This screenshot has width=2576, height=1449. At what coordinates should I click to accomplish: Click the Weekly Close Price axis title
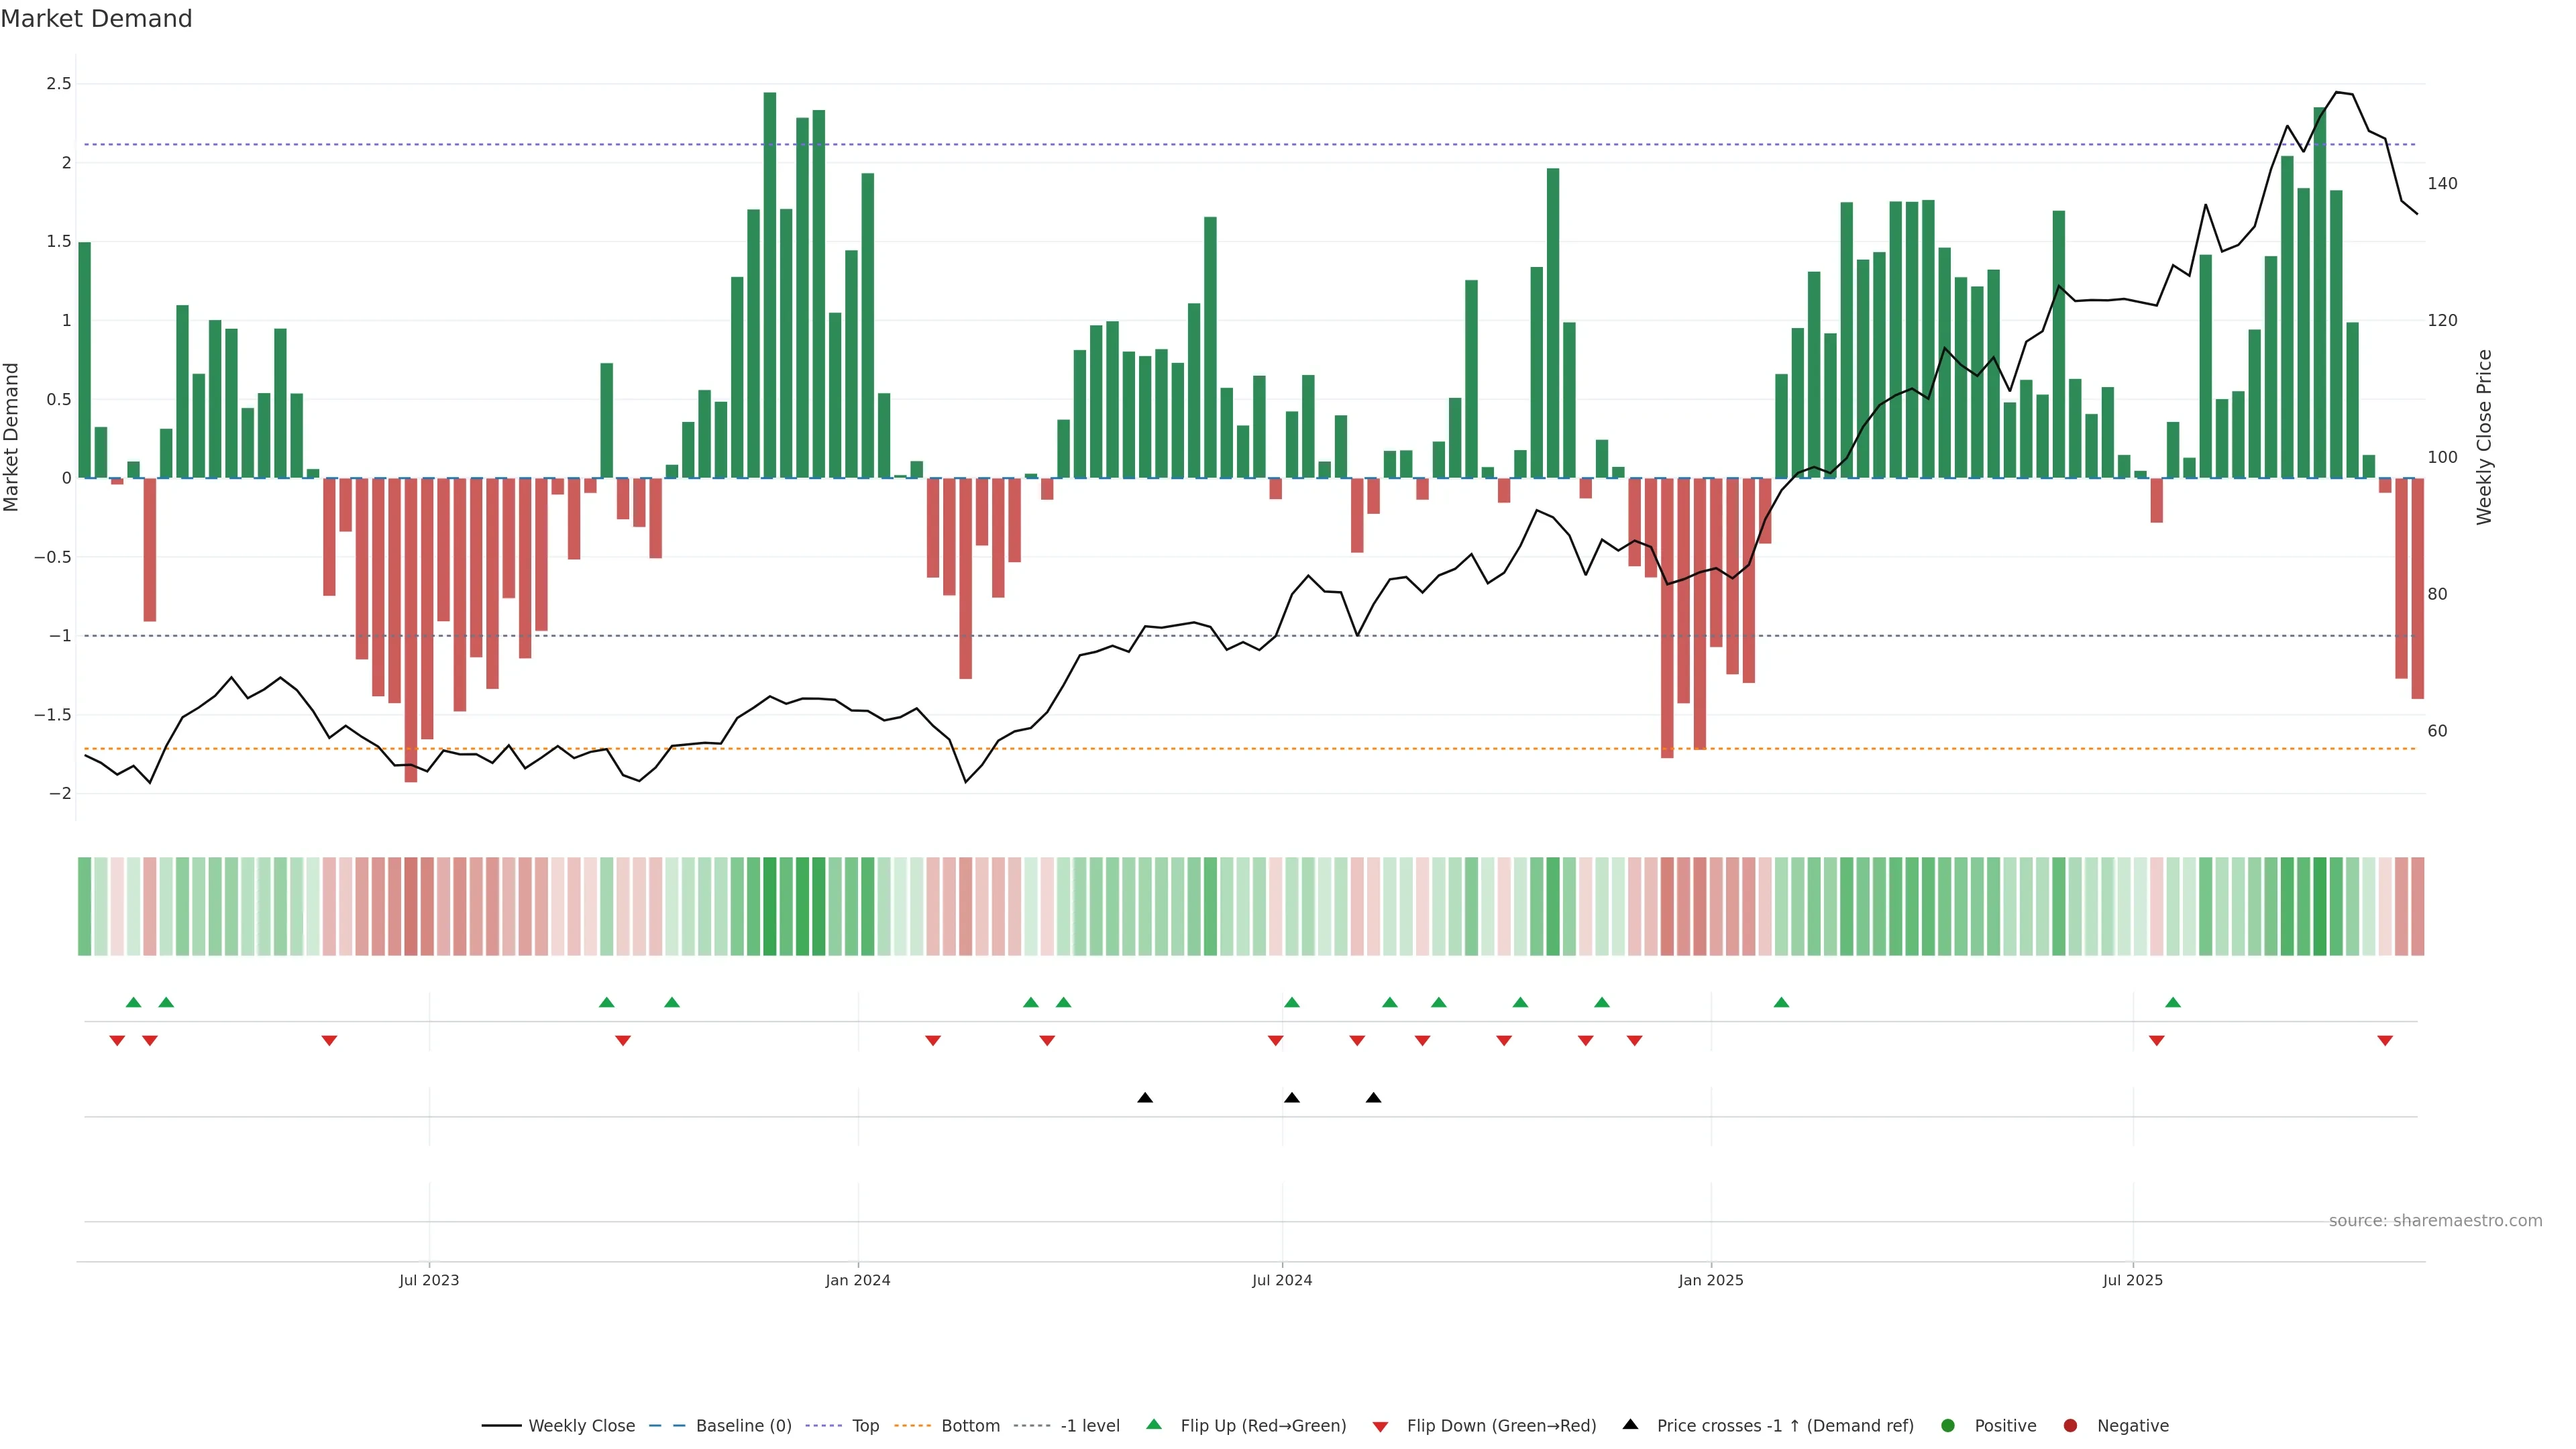point(2484,437)
